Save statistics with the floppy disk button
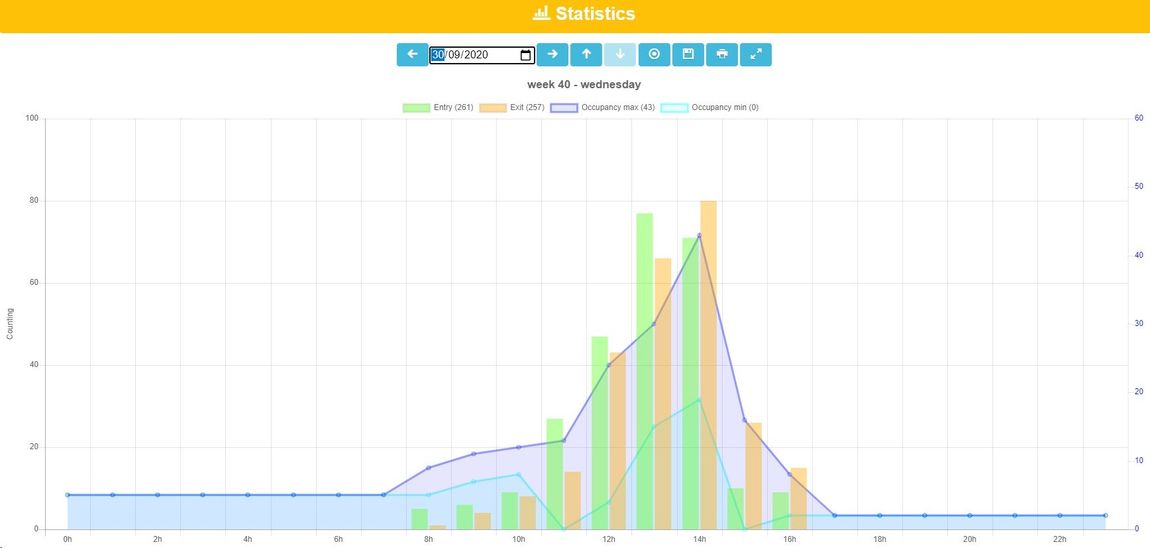The image size is (1150, 548). click(x=688, y=54)
